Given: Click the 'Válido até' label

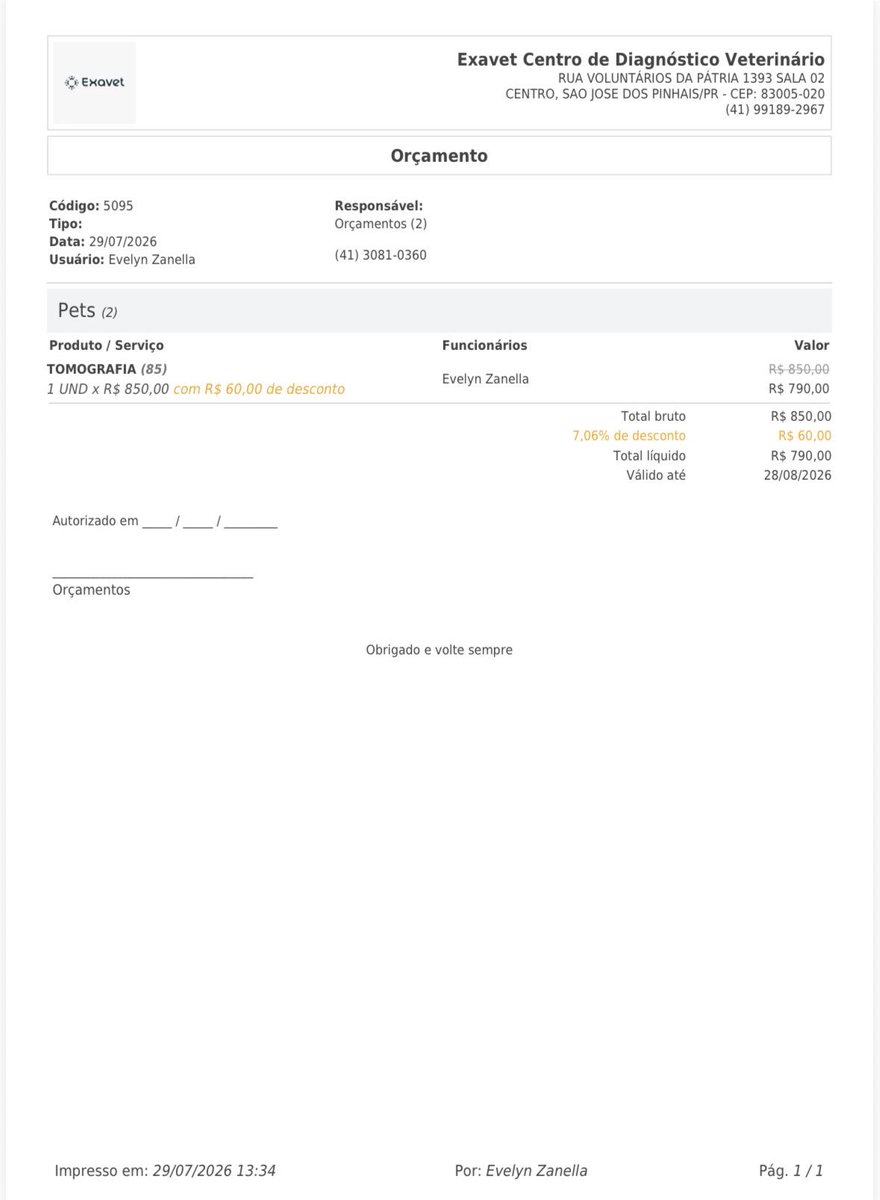Looking at the screenshot, I should point(656,476).
